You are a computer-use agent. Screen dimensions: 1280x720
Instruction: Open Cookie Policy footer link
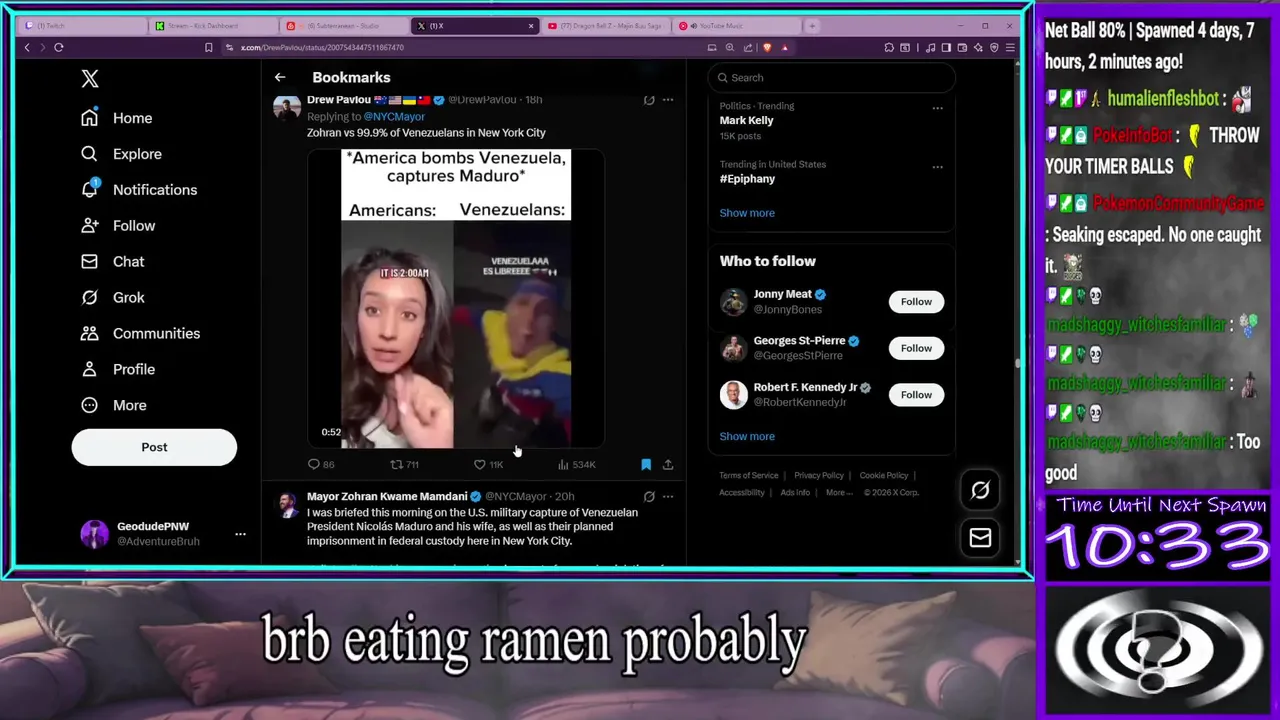(884, 476)
